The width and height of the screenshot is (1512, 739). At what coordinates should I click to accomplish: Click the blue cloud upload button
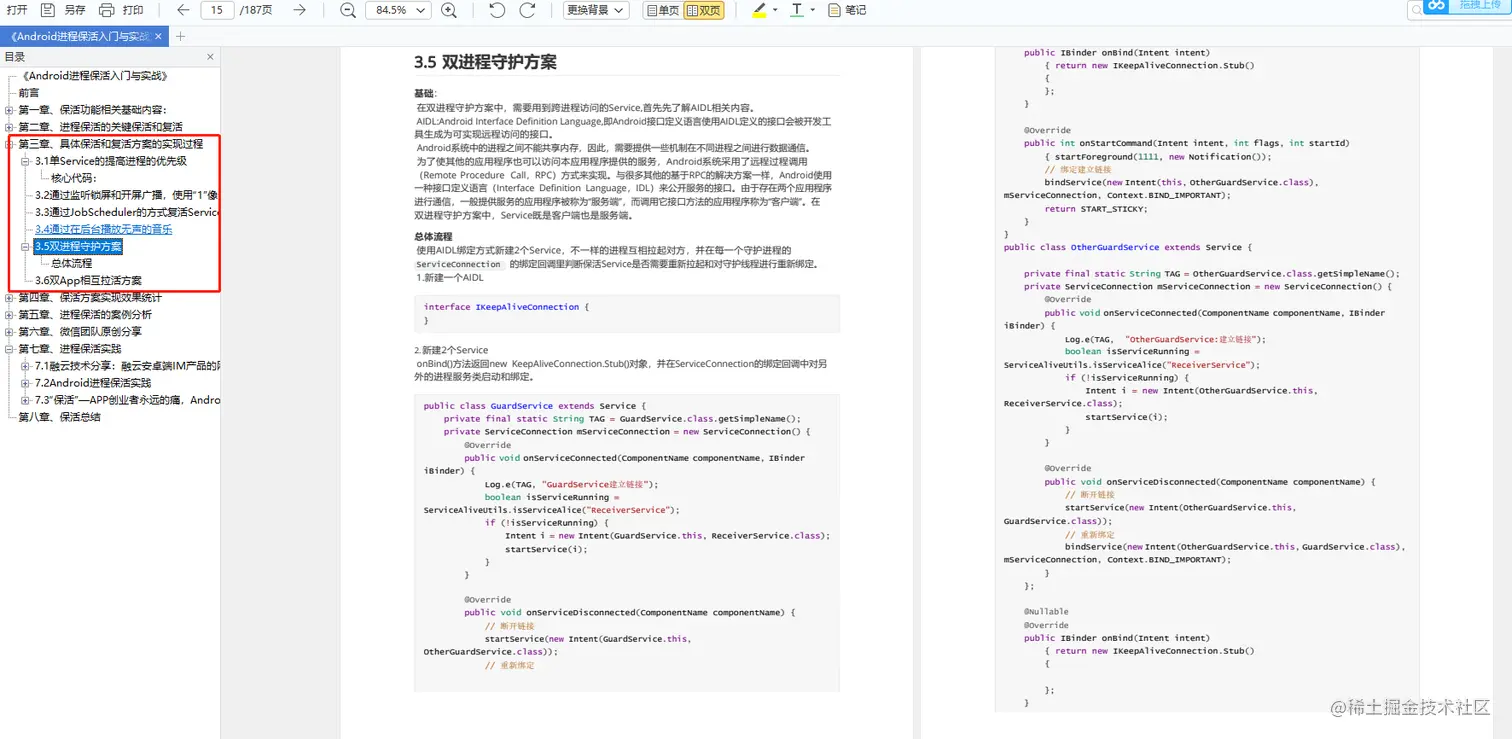[1466, 7]
